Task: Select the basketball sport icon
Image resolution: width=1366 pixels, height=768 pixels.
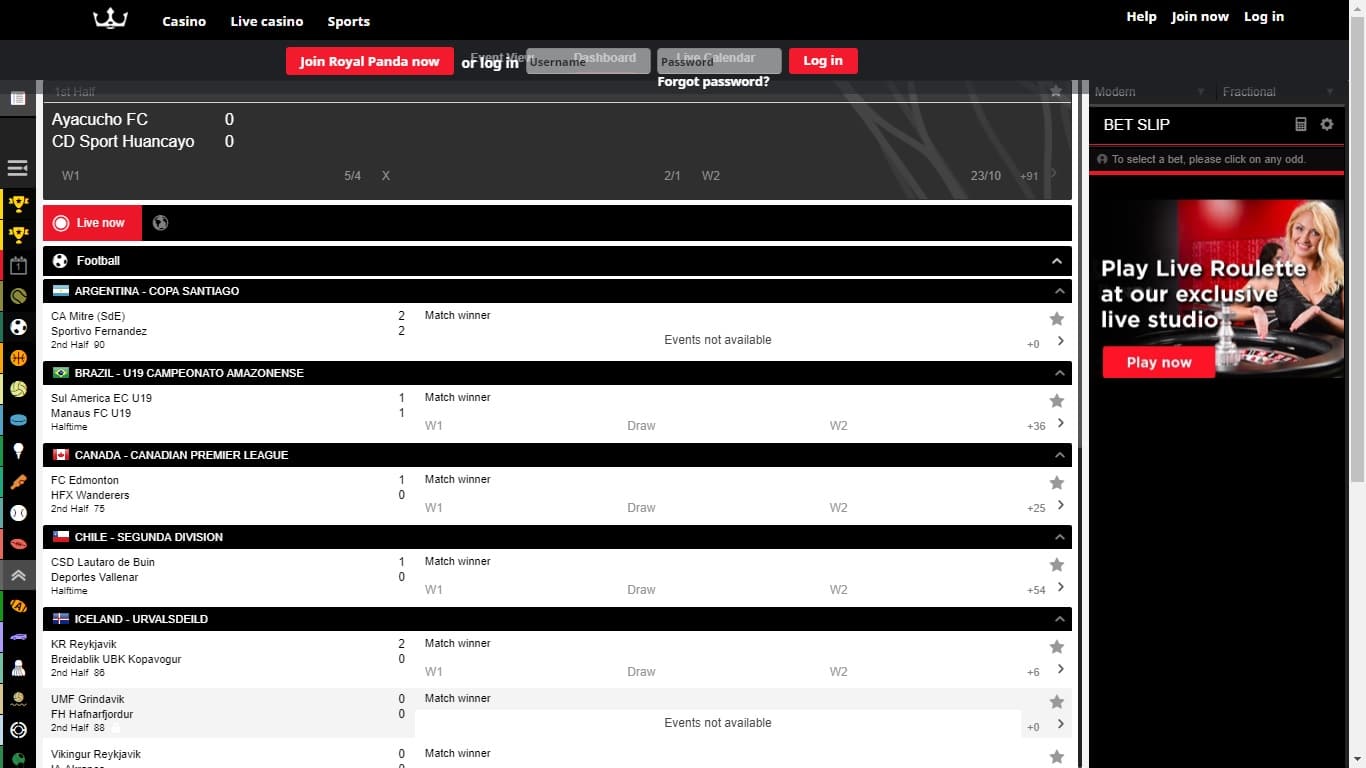Action: [x=18, y=358]
